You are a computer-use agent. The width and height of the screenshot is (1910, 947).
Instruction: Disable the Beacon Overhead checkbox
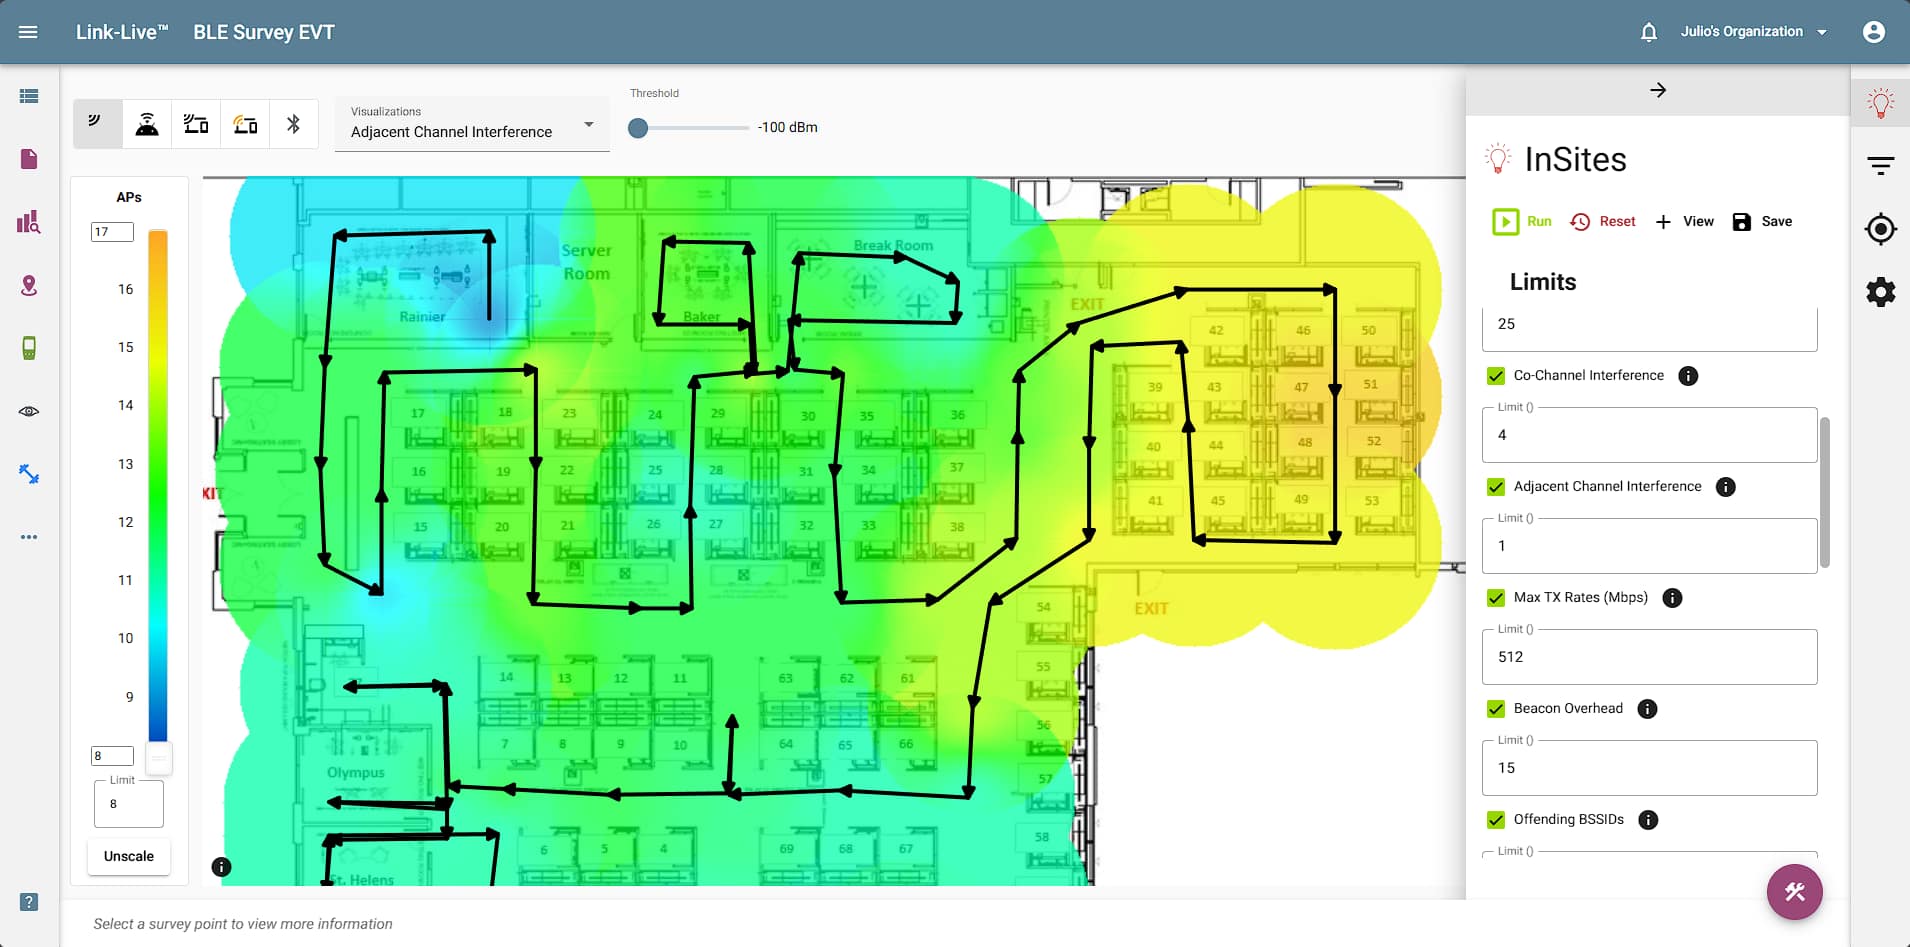(1496, 709)
